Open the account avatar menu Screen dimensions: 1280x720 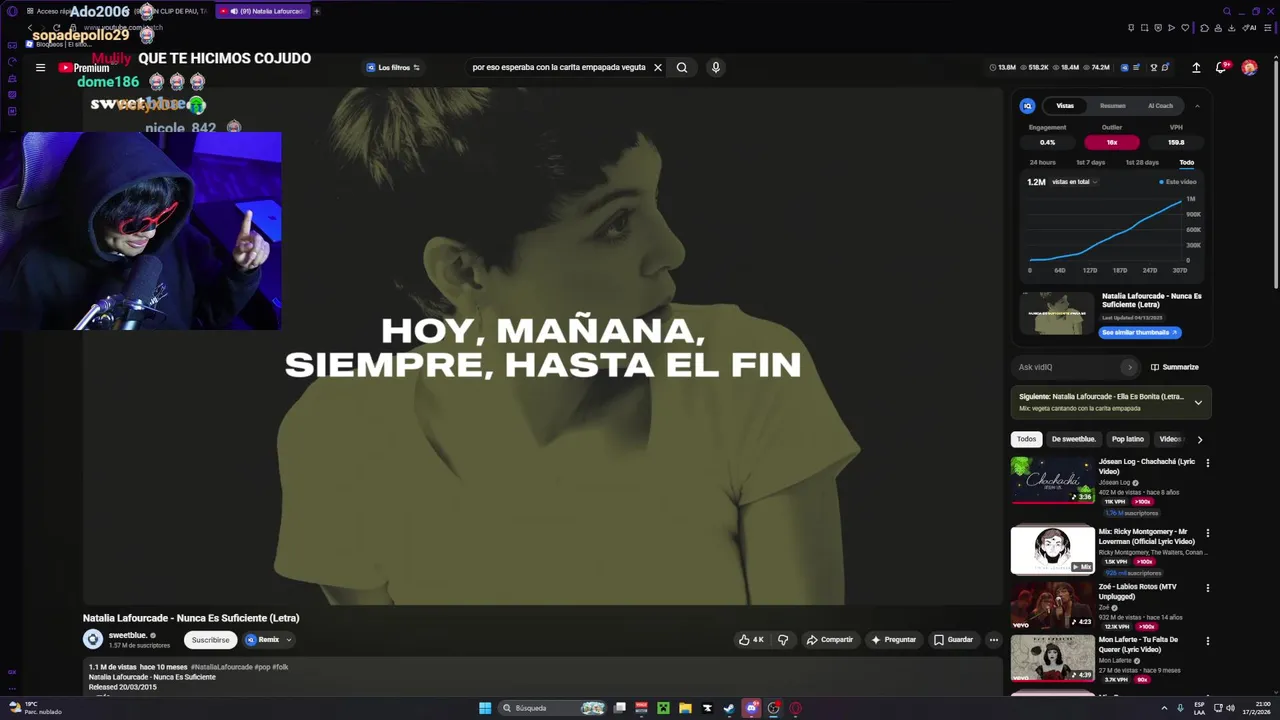(x=1249, y=68)
